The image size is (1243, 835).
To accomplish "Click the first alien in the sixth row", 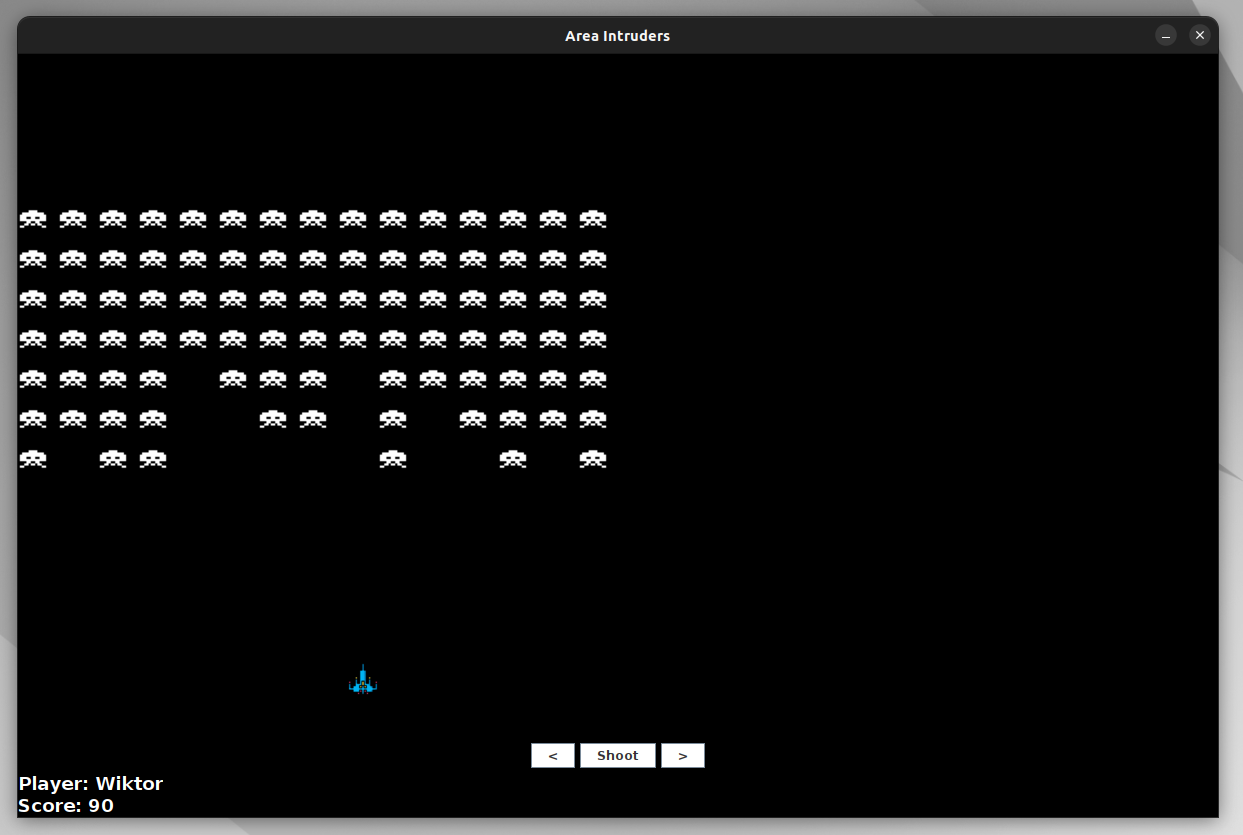I will (33, 419).
